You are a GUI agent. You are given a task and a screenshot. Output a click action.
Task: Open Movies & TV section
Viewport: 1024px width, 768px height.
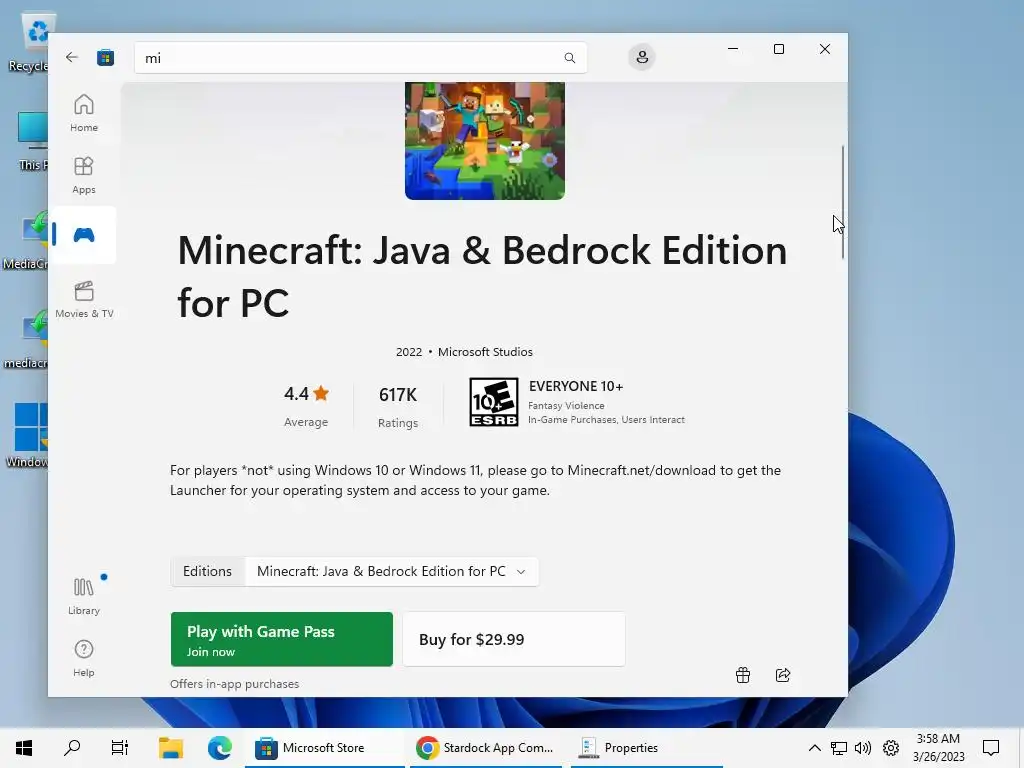84,299
